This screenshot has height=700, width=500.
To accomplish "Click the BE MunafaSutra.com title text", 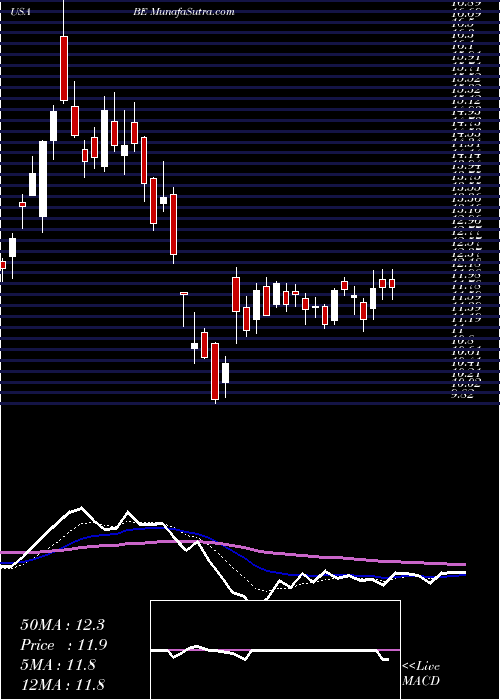I will (183, 12).
